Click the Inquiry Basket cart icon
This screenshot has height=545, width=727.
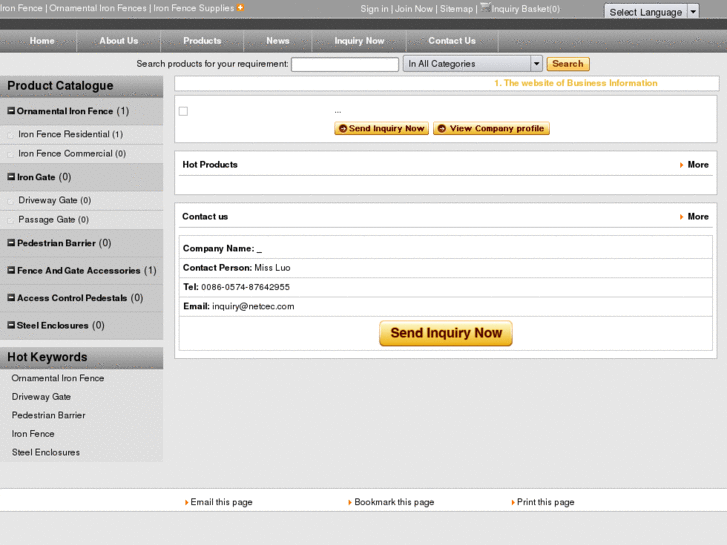485,8
